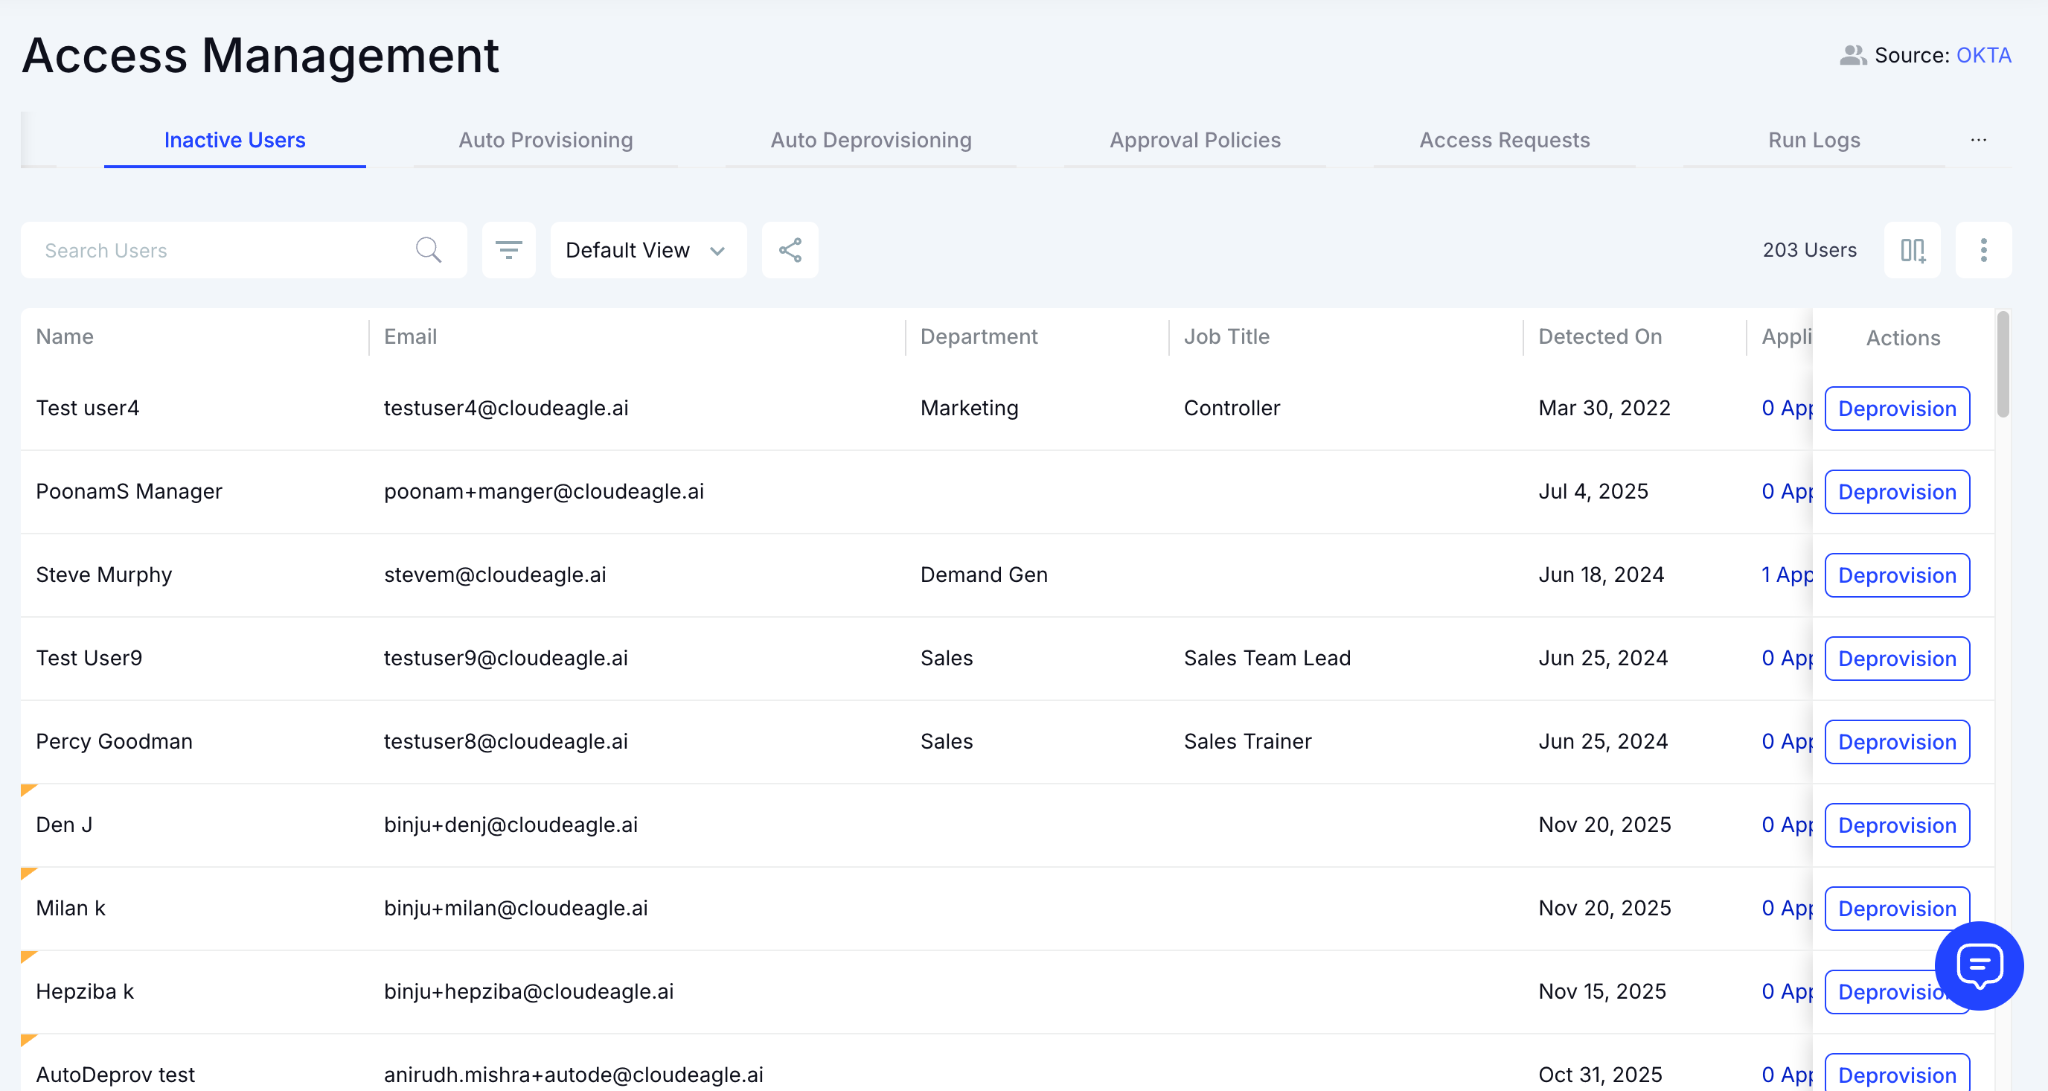Open the Approval Policies tab
Screen dimensions: 2048x1091
click(1195, 140)
